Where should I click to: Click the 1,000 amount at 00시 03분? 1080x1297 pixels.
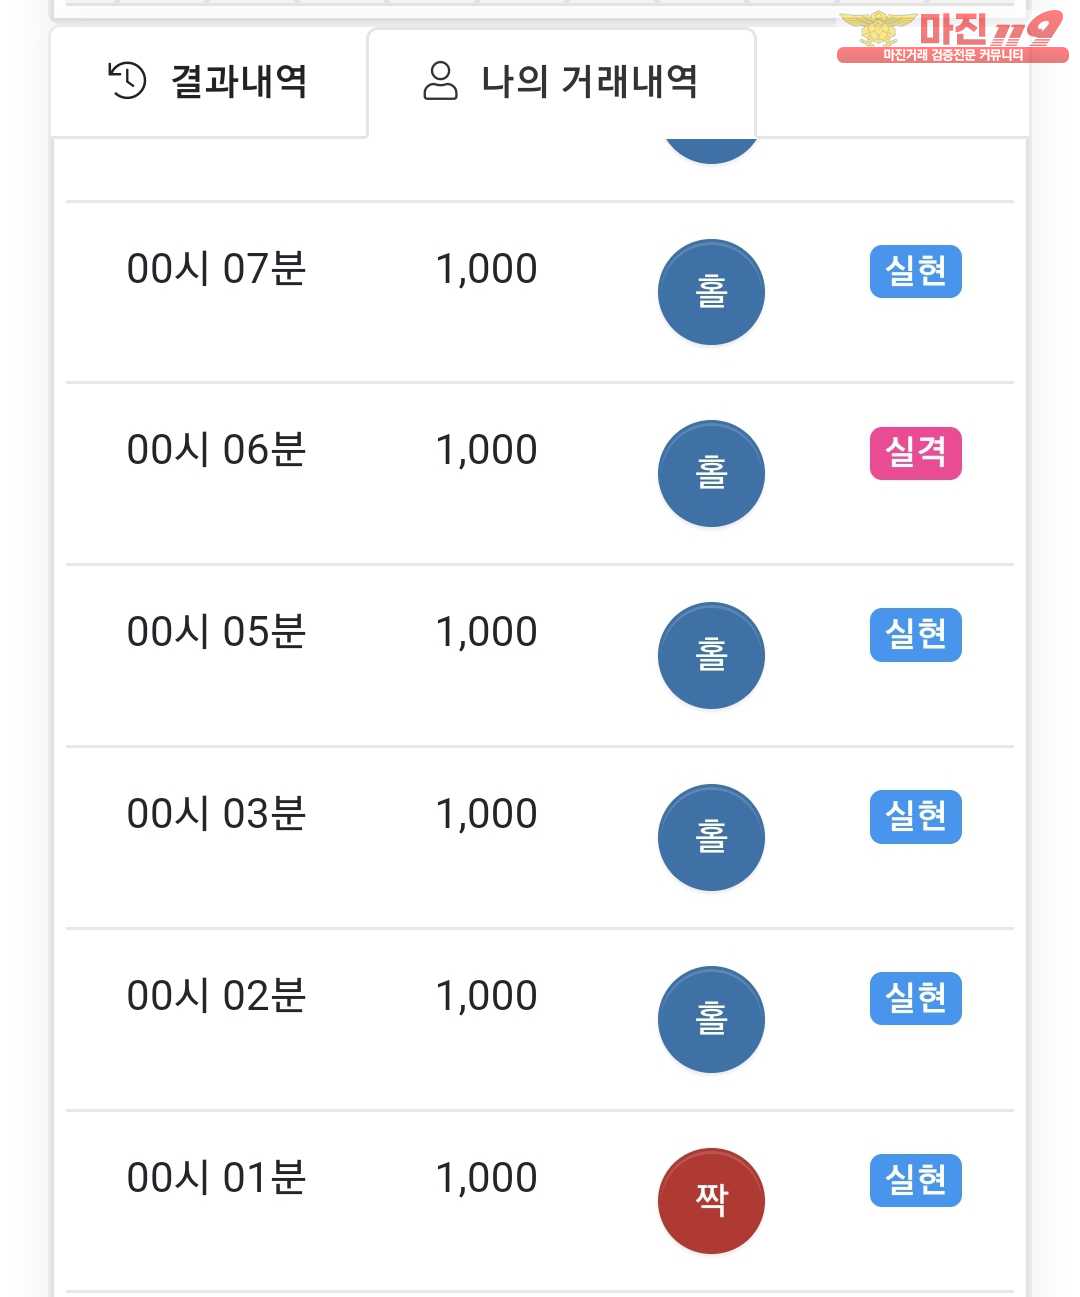click(x=486, y=814)
